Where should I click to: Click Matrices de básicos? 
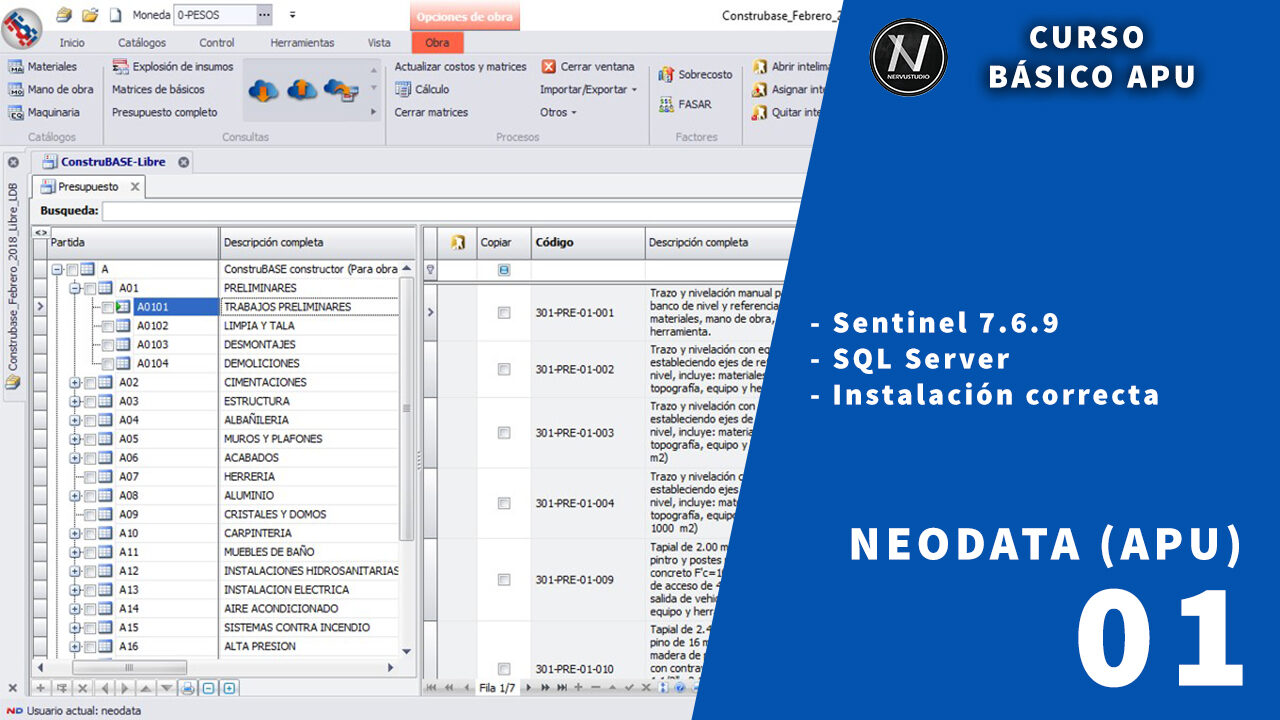pos(158,89)
